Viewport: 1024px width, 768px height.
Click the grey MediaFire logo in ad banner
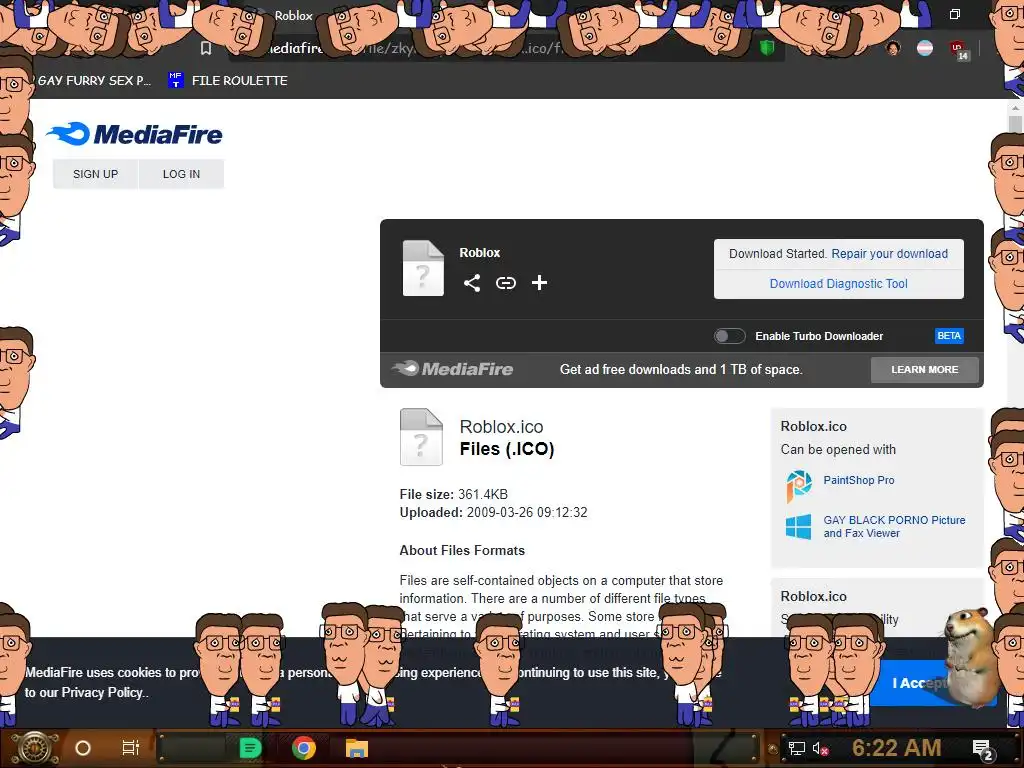click(x=452, y=369)
